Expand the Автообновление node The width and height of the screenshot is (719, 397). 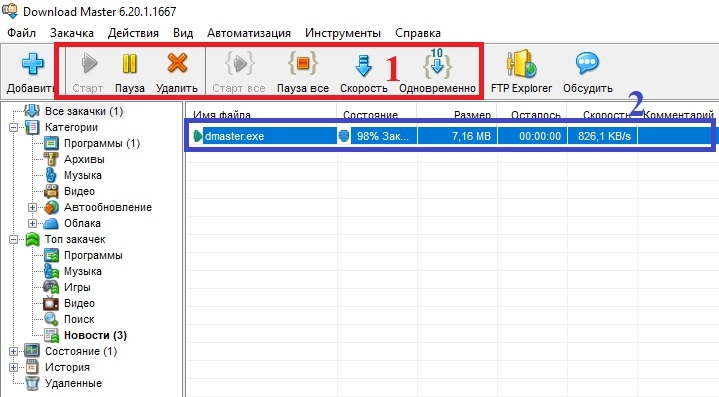33,207
